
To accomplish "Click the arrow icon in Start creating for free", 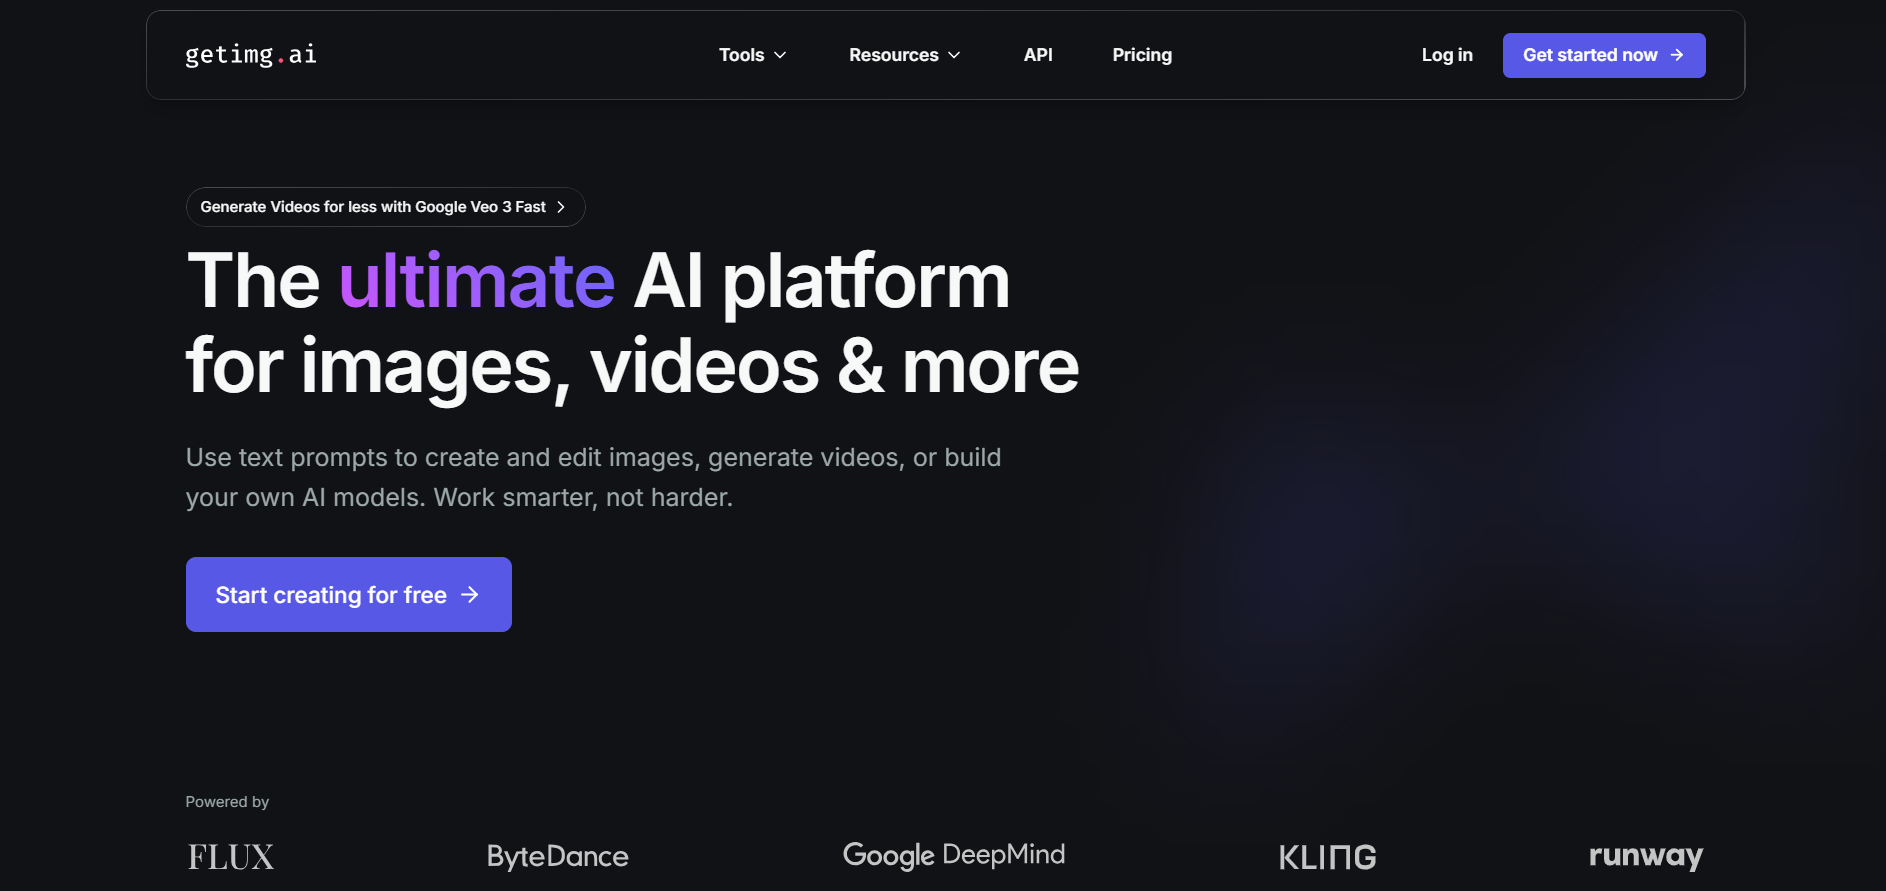I will pyautogui.click(x=470, y=595).
